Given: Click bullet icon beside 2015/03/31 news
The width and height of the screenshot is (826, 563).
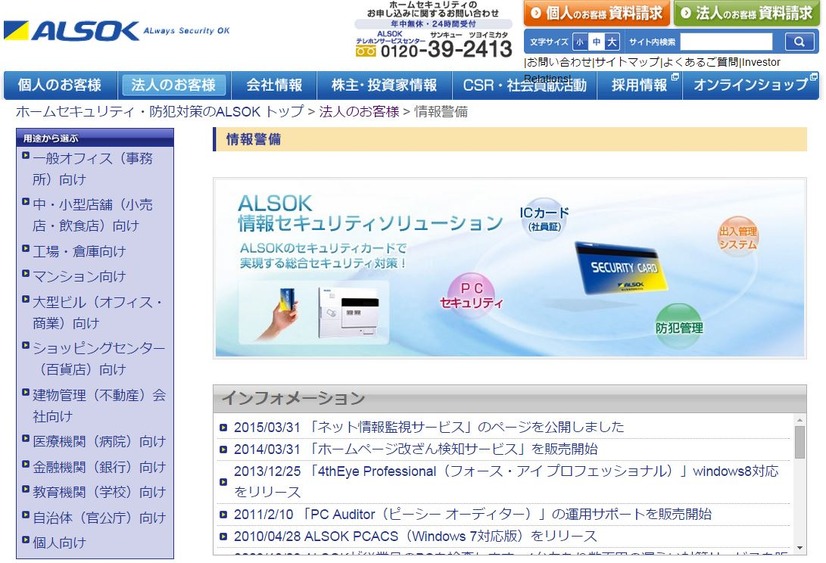Looking at the screenshot, I should [x=223, y=427].
